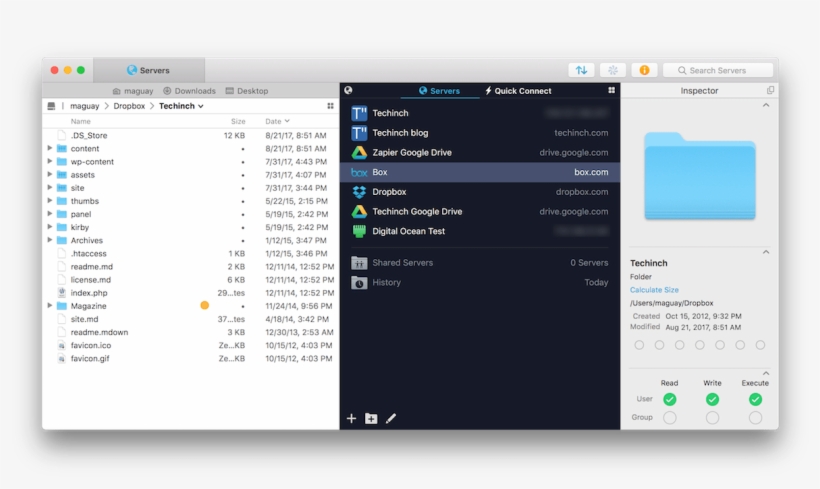Click the new folder icon in servers pane

click(x=371, y=418)
